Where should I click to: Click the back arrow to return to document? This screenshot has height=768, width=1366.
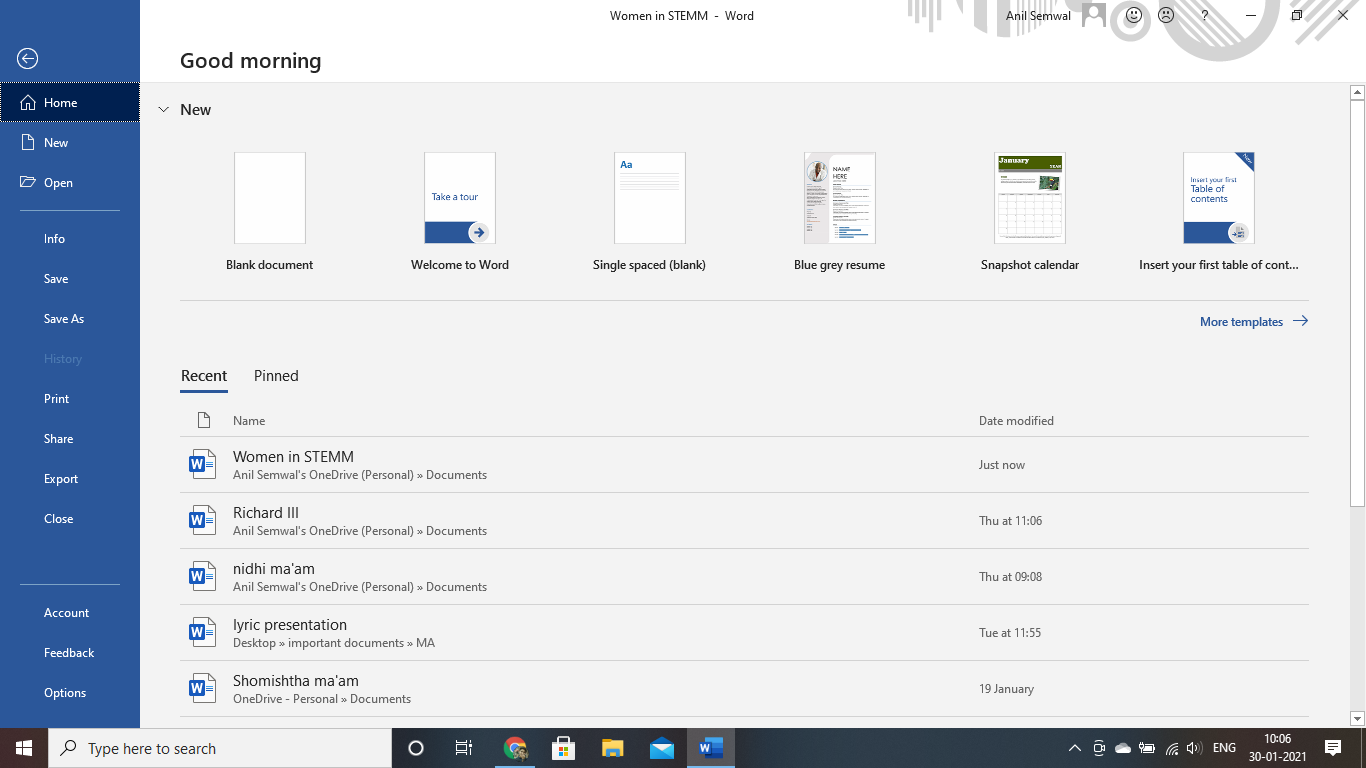point(28,59)
